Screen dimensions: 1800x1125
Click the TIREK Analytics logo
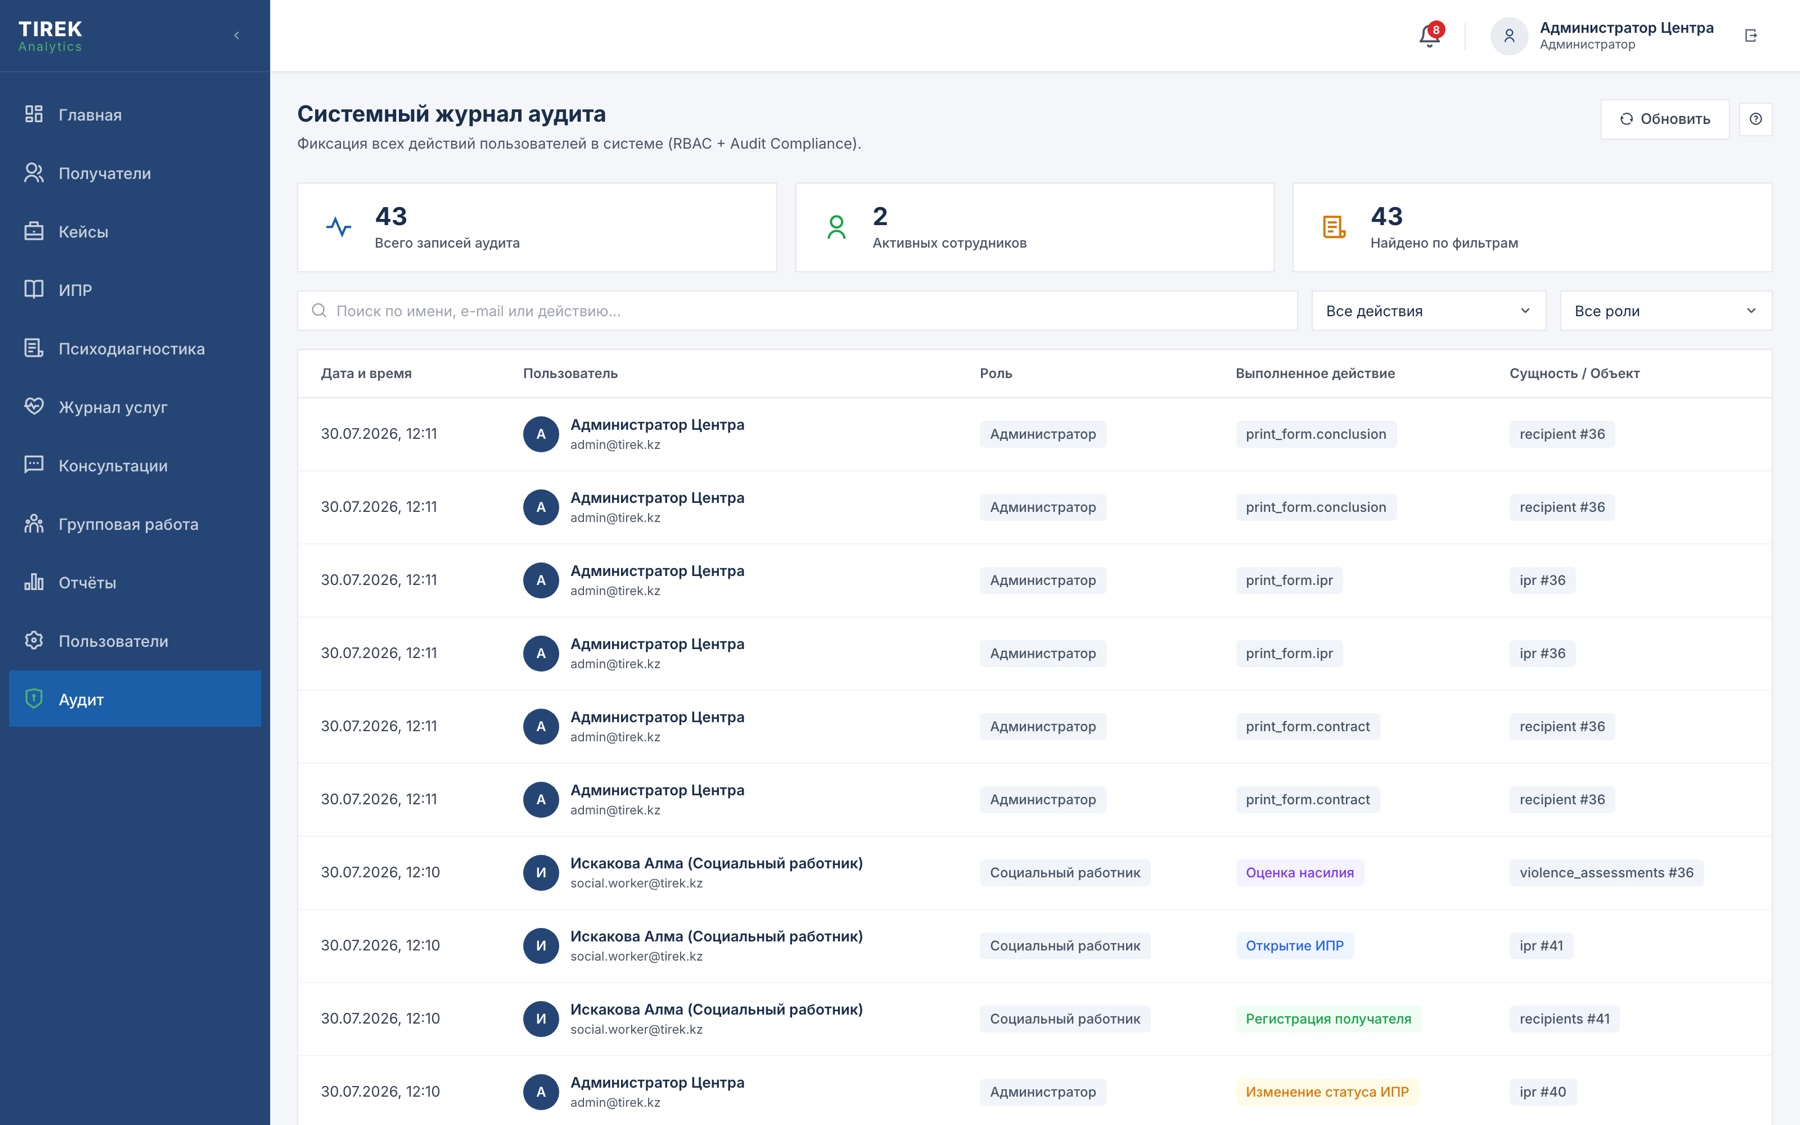[x=51, y=36]
